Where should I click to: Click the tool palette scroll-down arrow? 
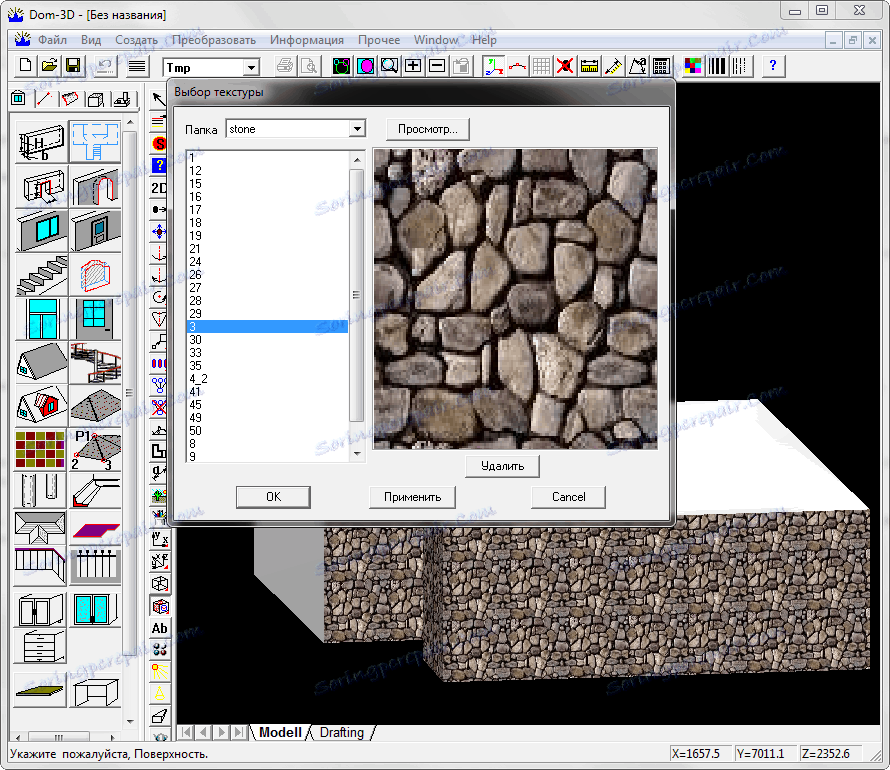point(130,722)
